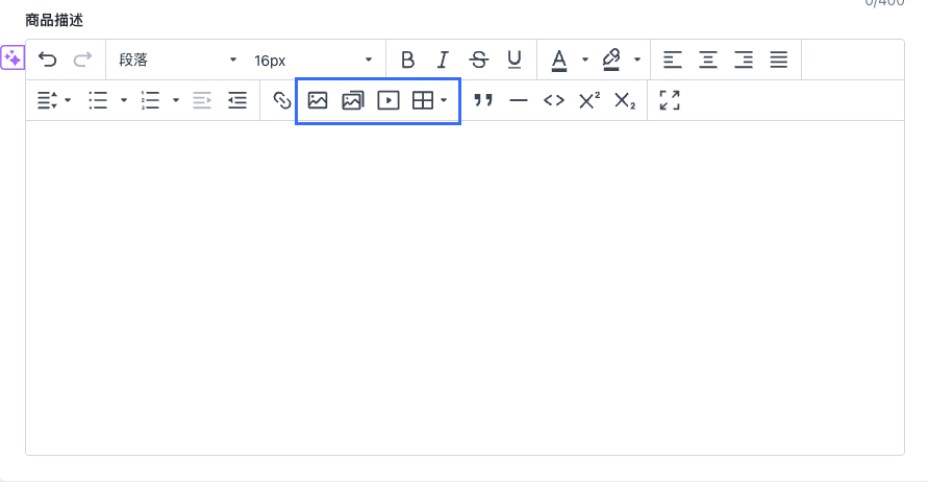Insert a link with the chain icon

point(282,100)
